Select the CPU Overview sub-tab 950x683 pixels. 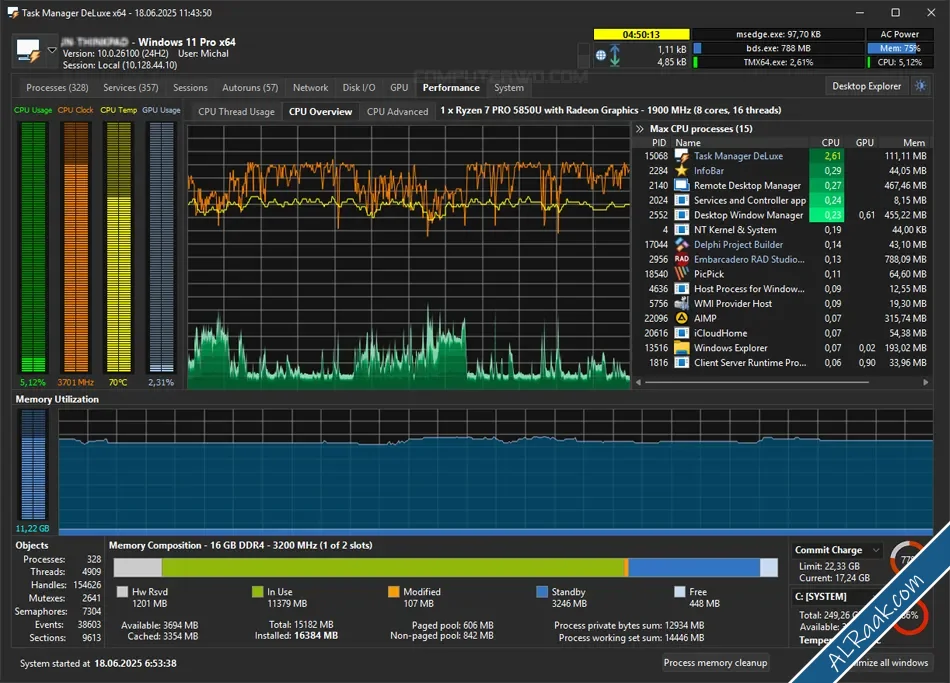[321, 112]
